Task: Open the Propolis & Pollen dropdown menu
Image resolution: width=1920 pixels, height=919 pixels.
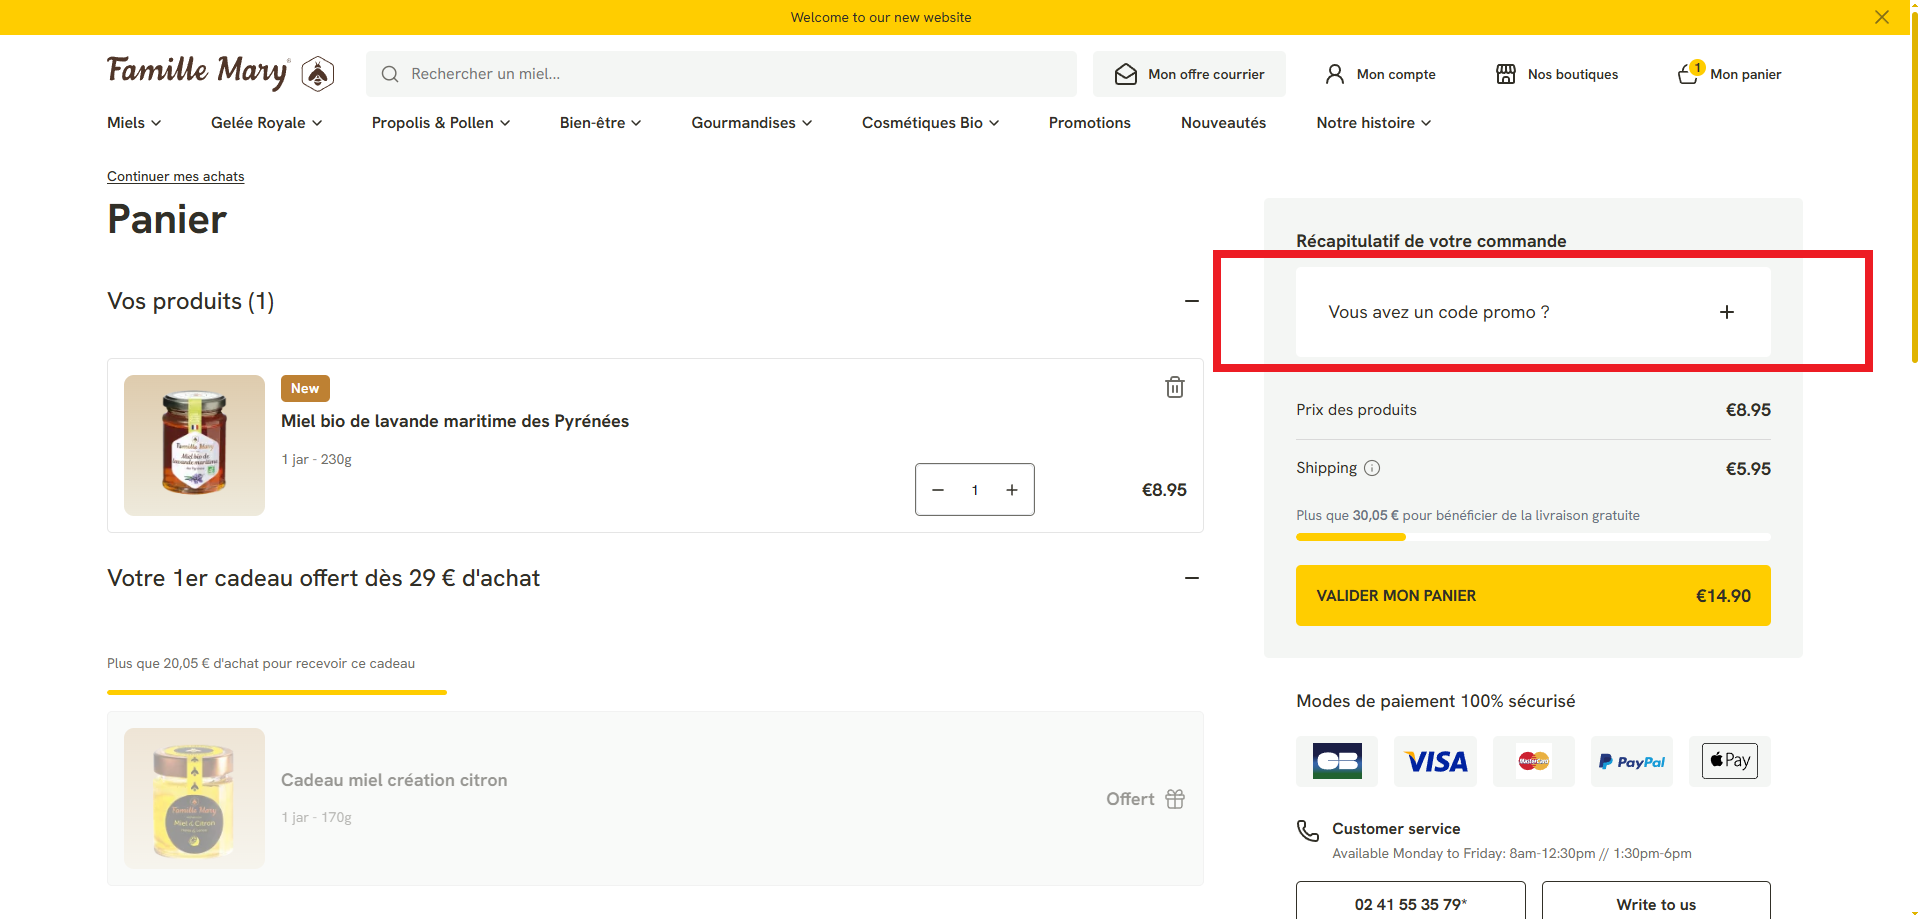Action: [441, 123]
